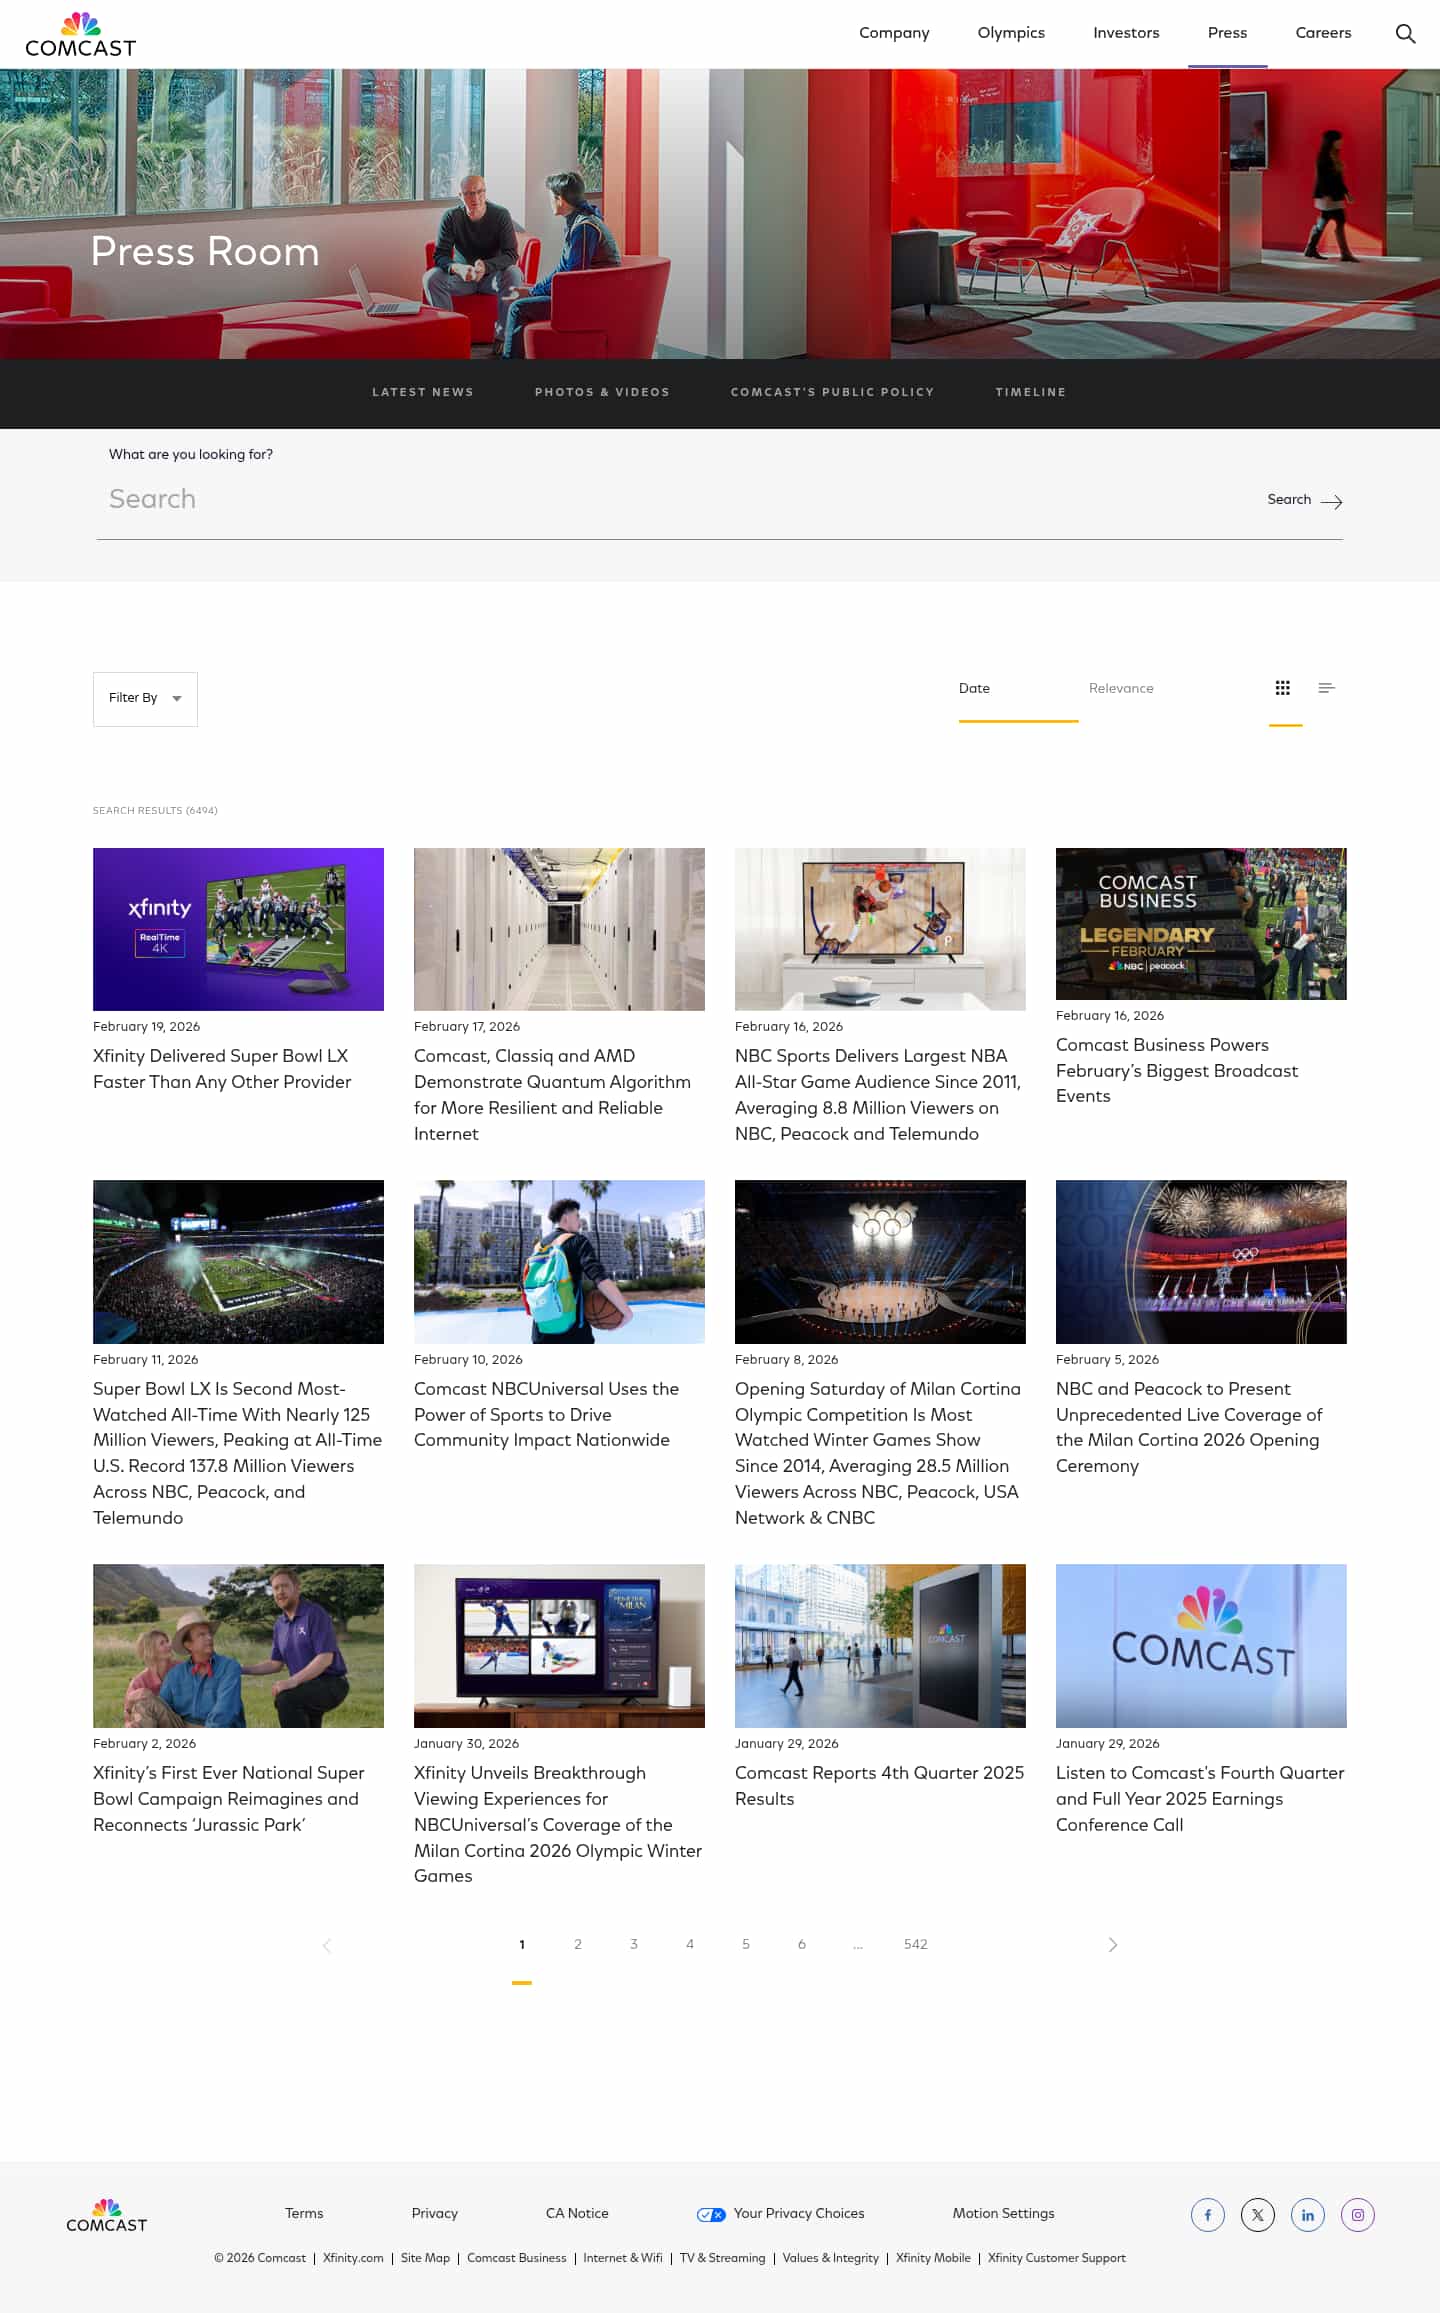Open the Press menu
1440x2313 pixels.
pyautogui.click(x=1227, y=33)
